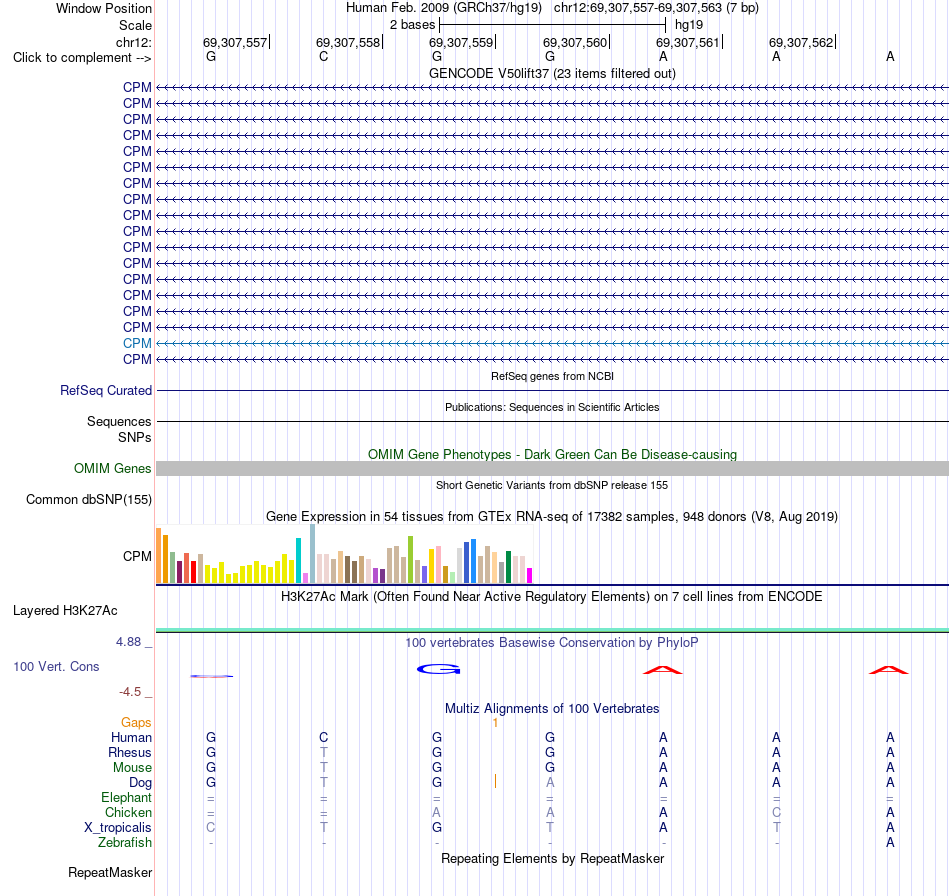The height and width of the screenshot is (896, 950).
Task: Select position label 69,307,560 in ruler
Action: pyautogui.click(x=575, y=42)
